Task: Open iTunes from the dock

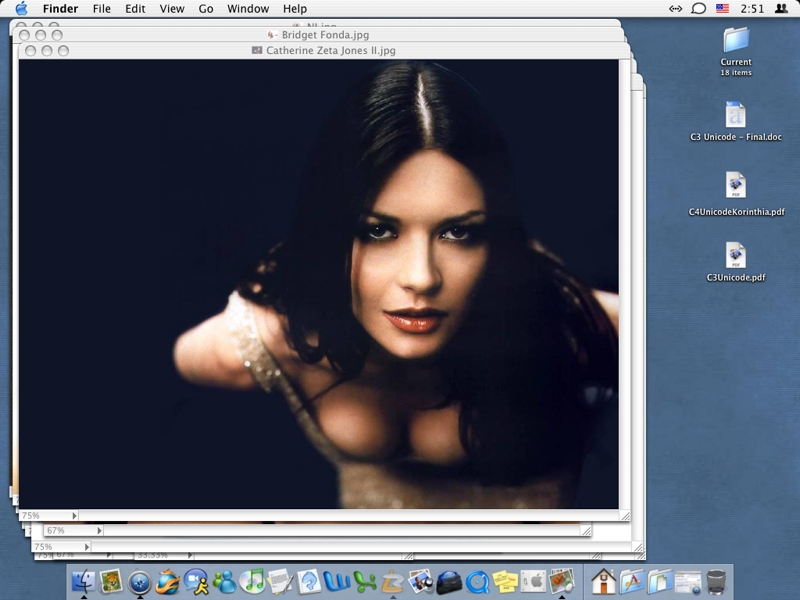Action: 252,581
